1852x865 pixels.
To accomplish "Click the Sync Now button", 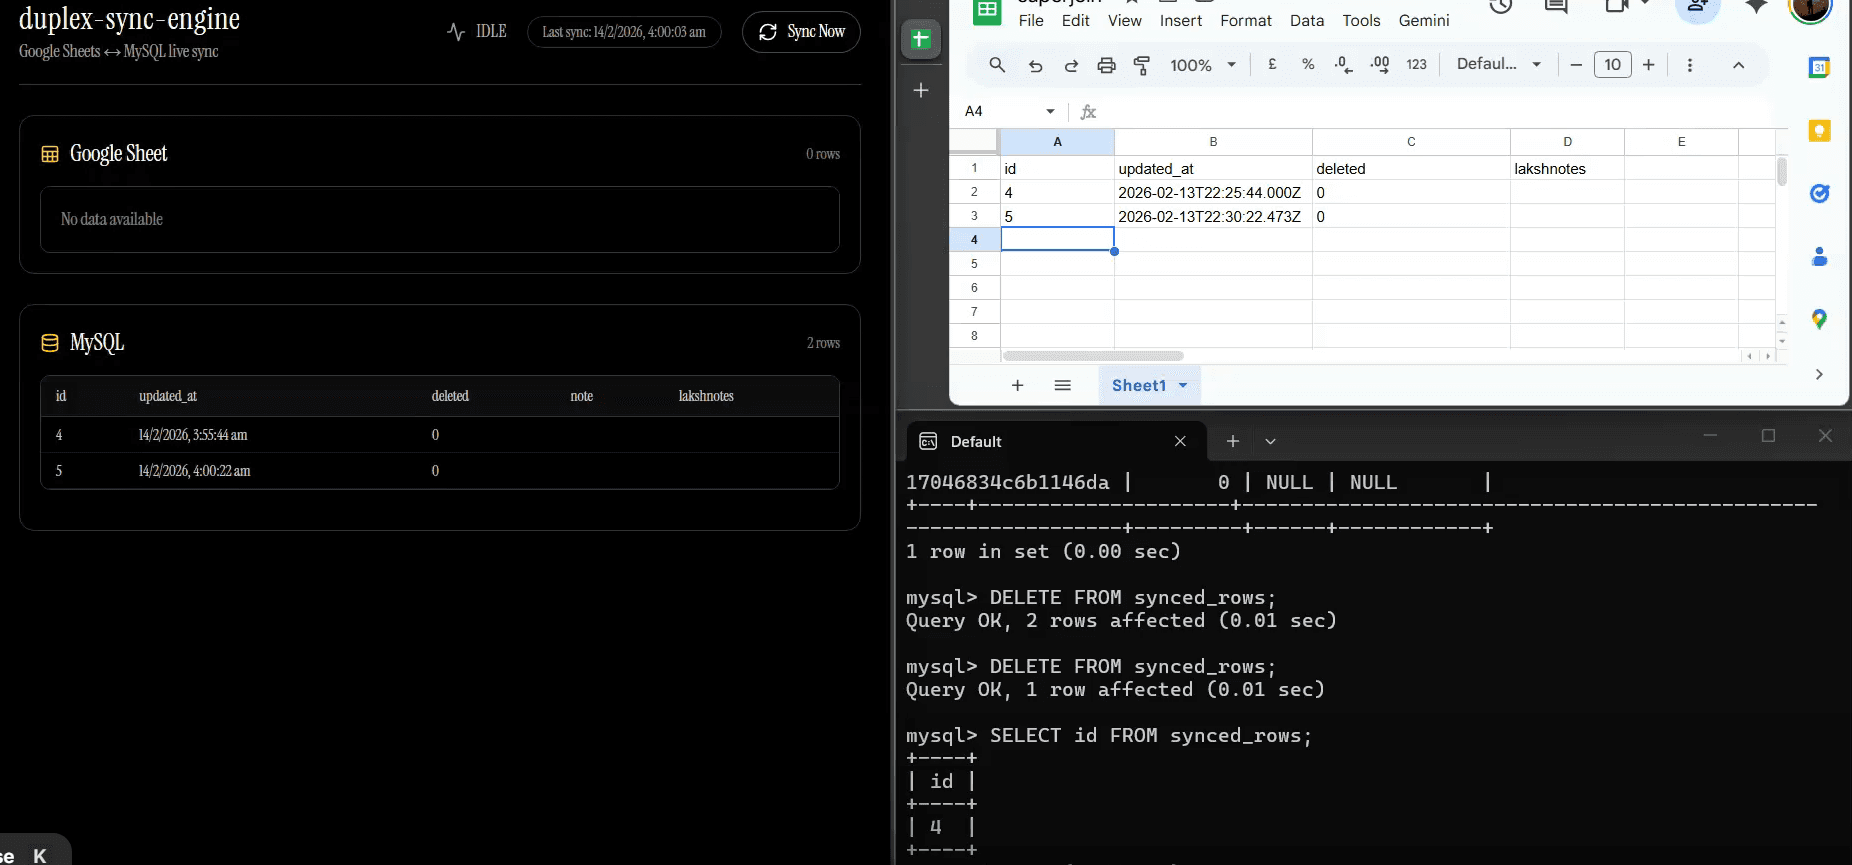I will [801, 32].
